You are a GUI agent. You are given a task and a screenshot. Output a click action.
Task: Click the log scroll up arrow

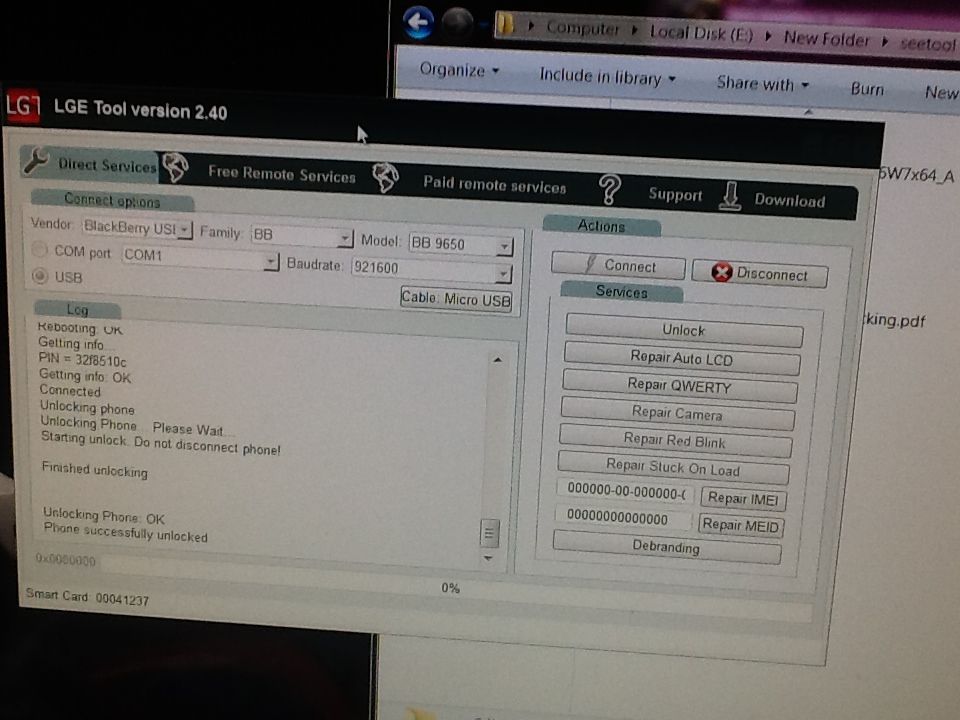tap(498, 360)
